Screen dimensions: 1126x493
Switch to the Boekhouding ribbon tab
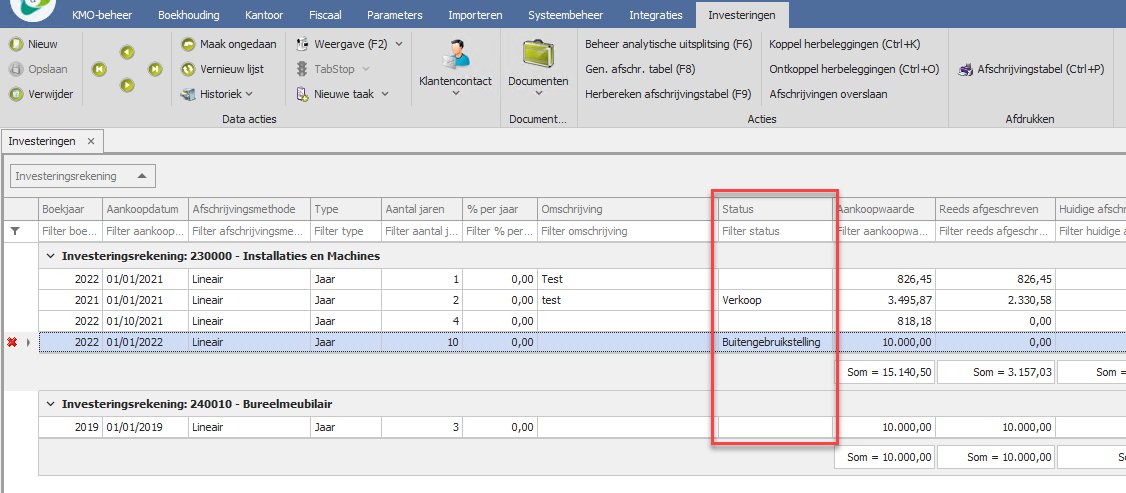188,15
